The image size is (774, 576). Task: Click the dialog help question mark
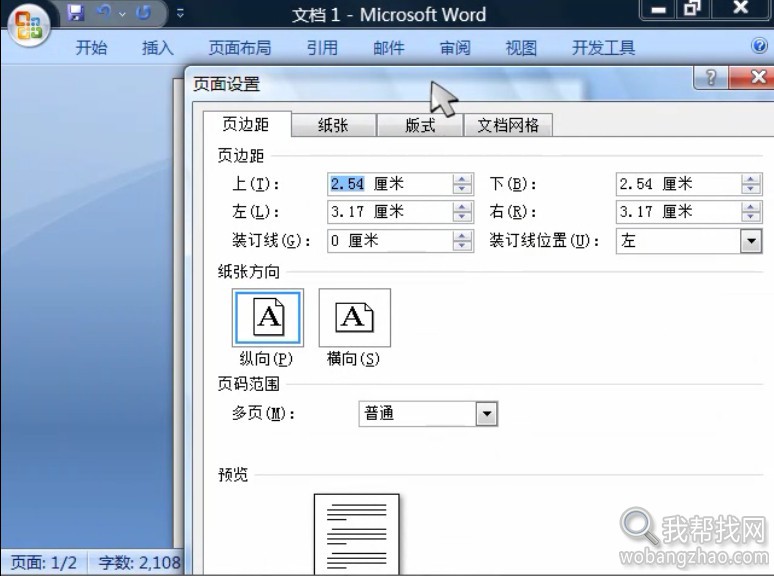(711, 77)
